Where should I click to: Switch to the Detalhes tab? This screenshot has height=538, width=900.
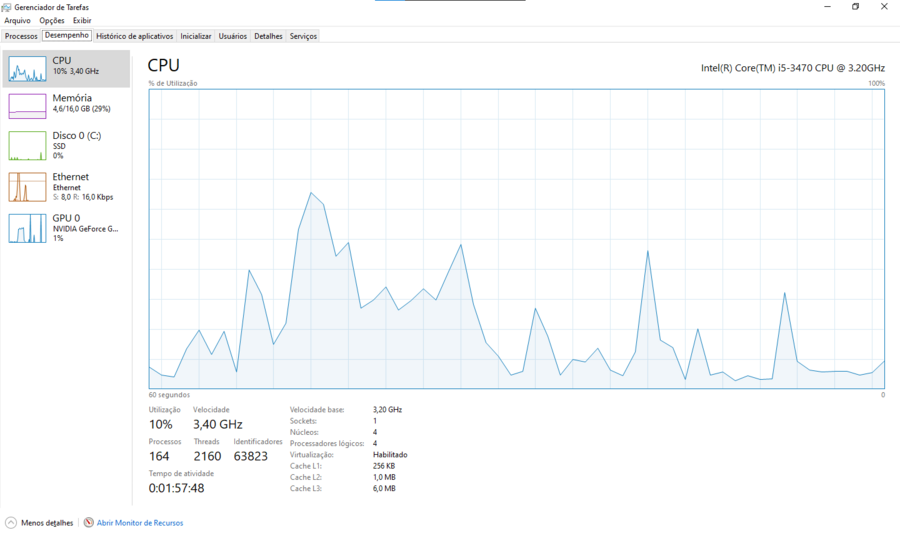coord(268,36)
